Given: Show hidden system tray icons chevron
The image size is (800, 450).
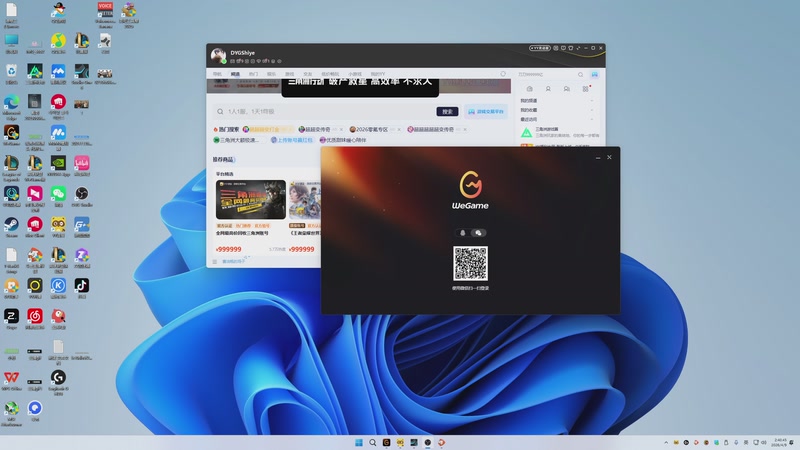Looking at the screenshot, I should [x=666, y=442].
